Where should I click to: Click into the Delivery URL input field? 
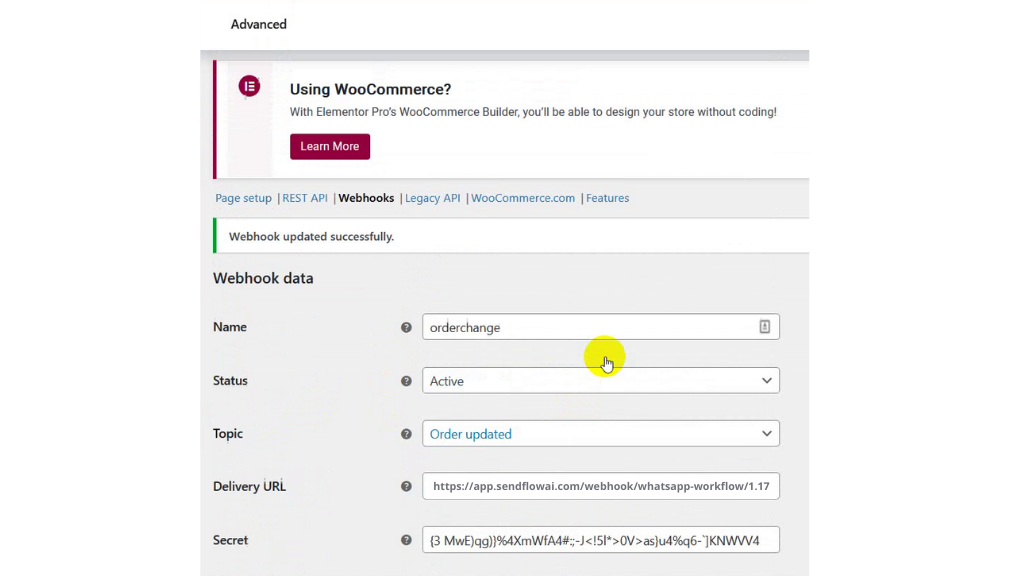(x=601, y=486)
